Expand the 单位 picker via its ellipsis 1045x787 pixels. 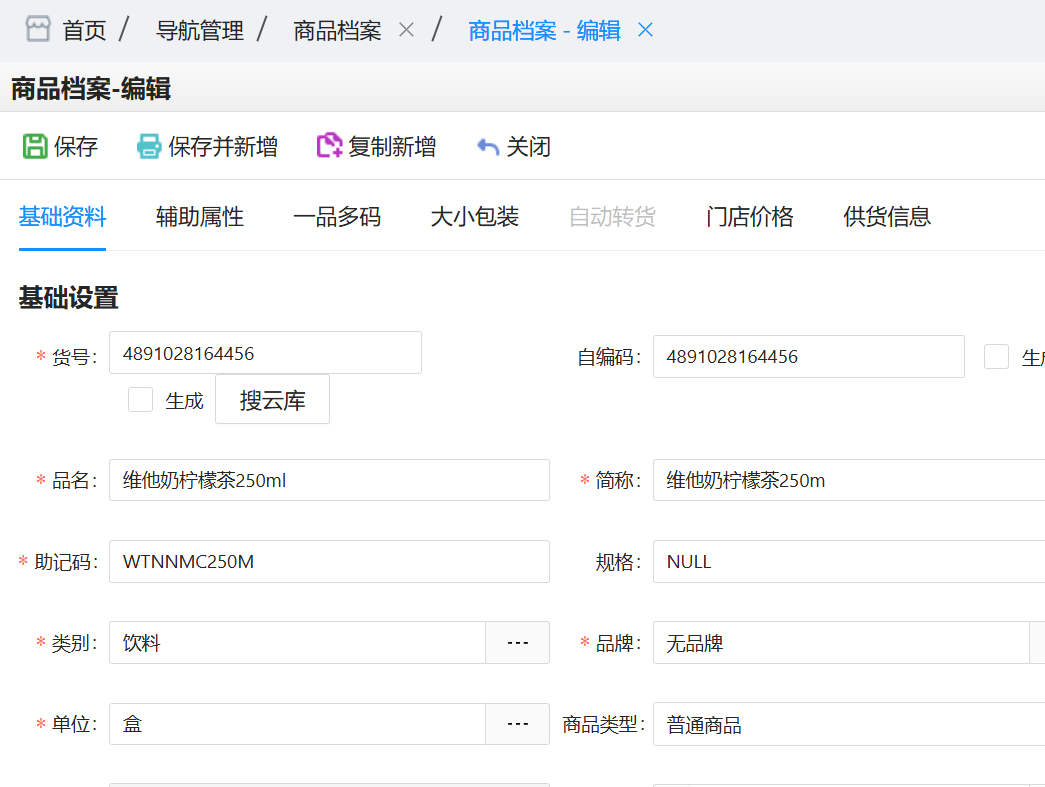[x=517, y=724]
